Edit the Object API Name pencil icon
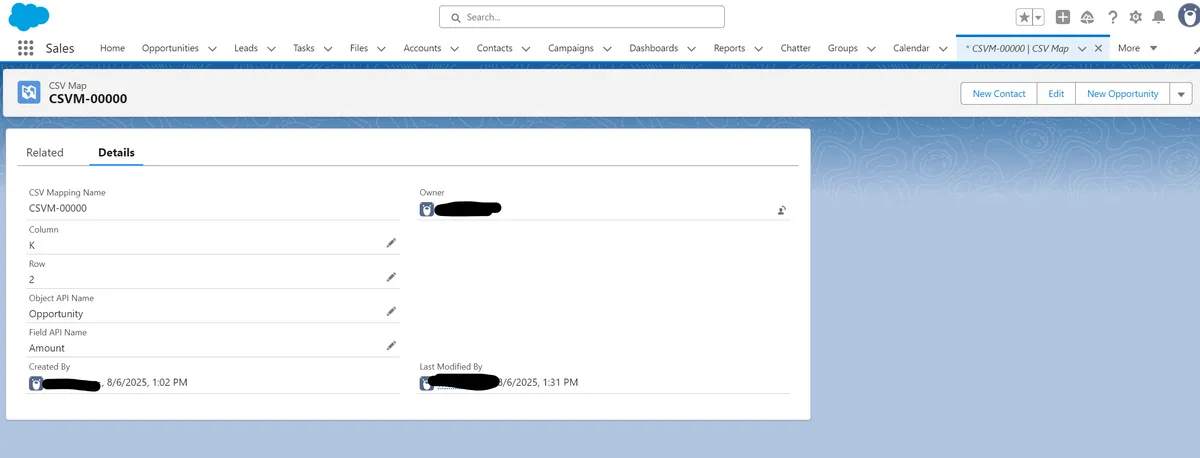 point(392,311)
